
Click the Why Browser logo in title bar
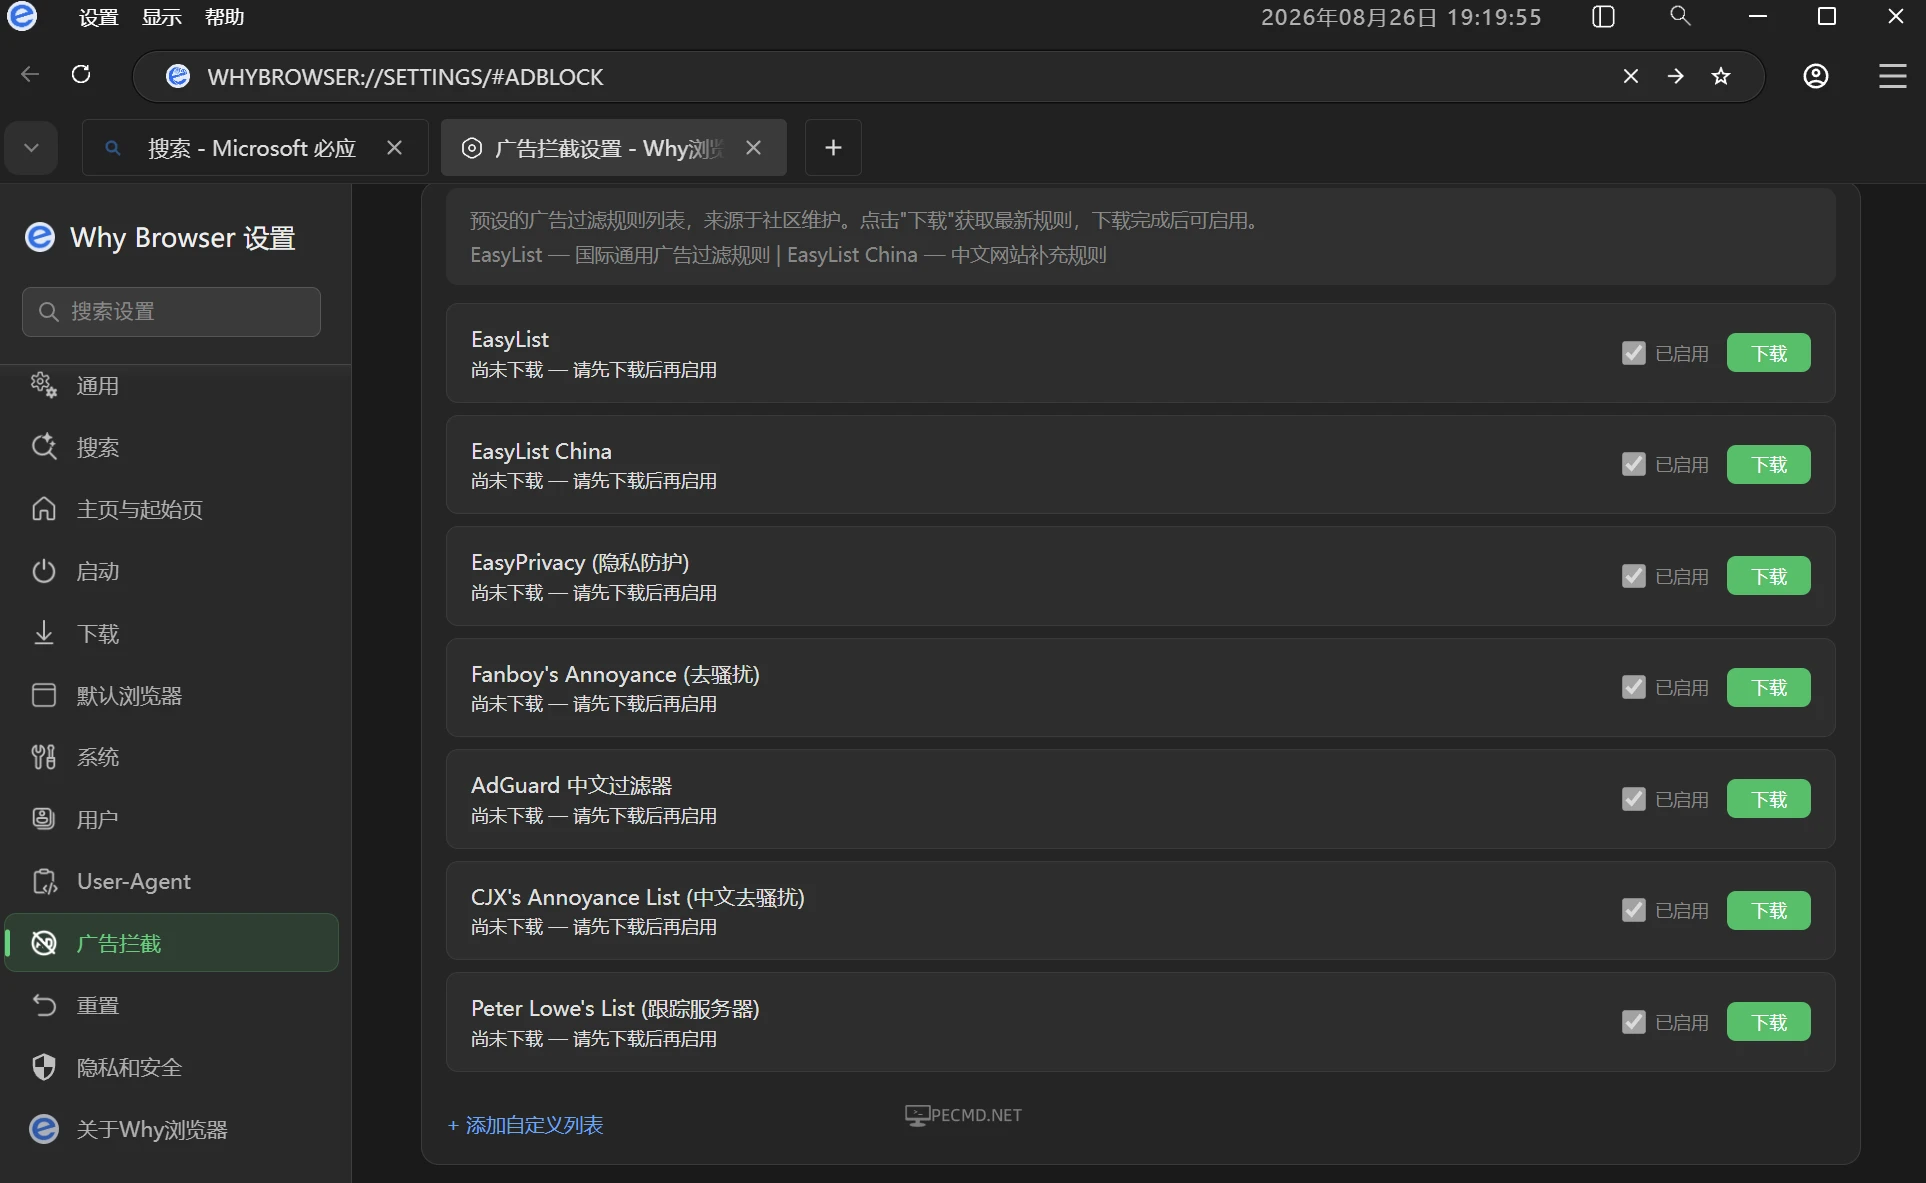[x=22, y=16]
